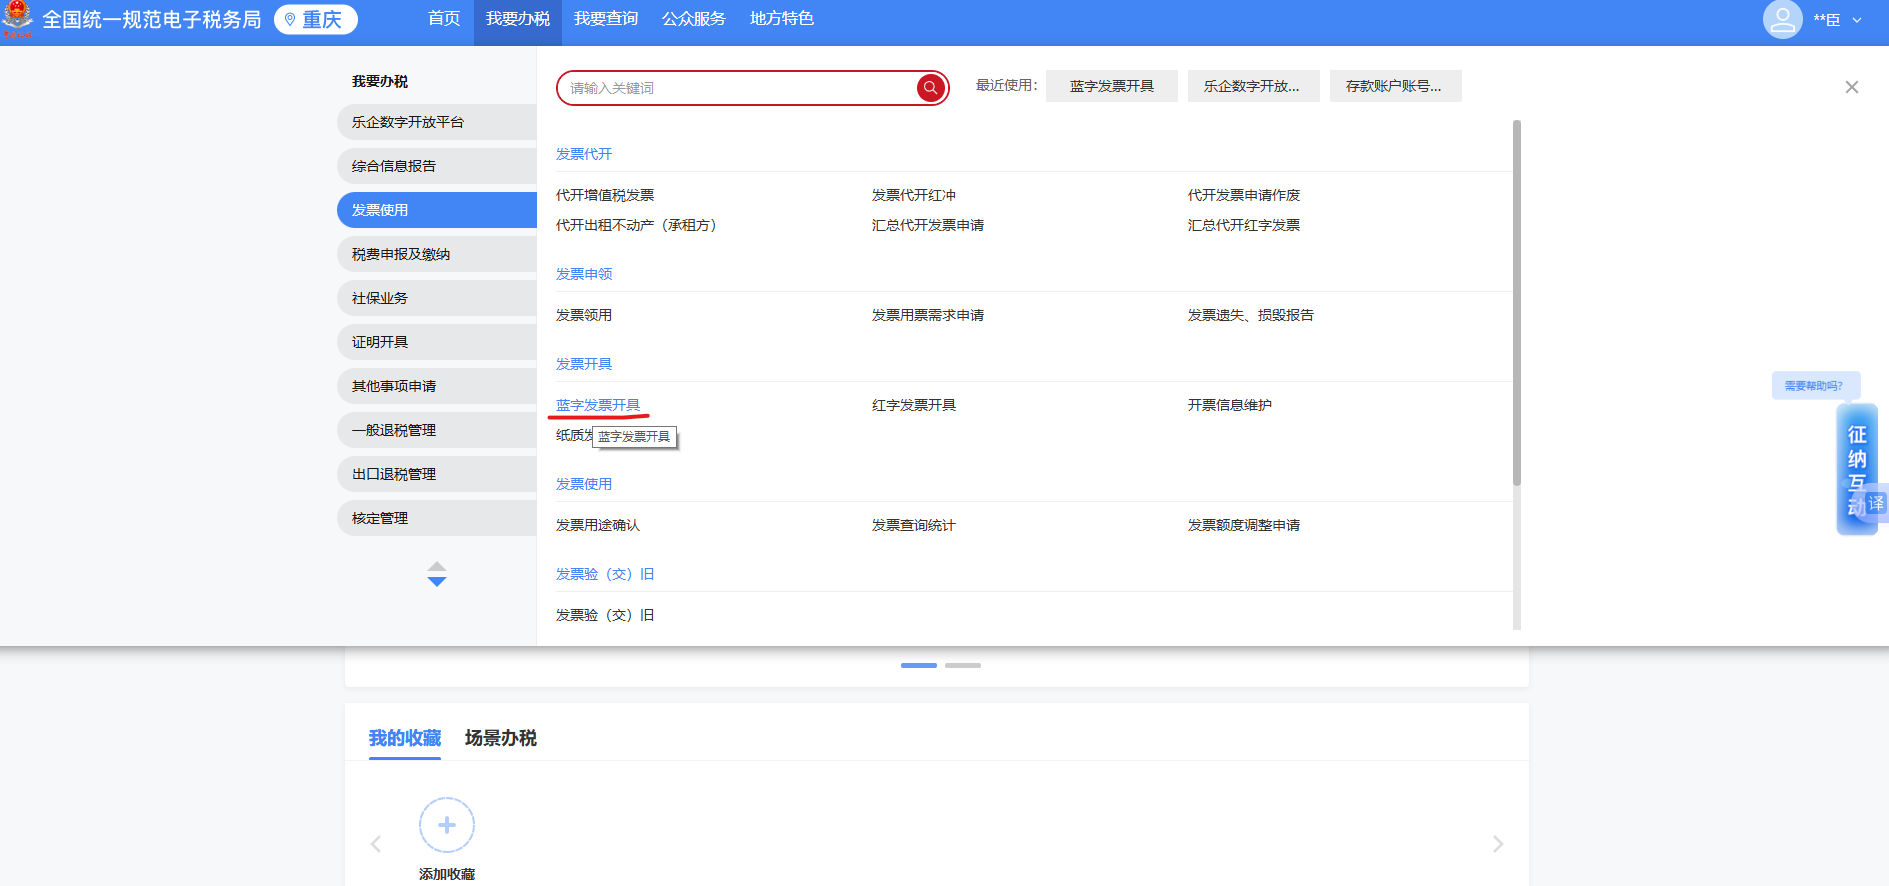Select 社保业务 in sidebar
This screenshot has height=886, width=1889.
[x=437, y=298]
